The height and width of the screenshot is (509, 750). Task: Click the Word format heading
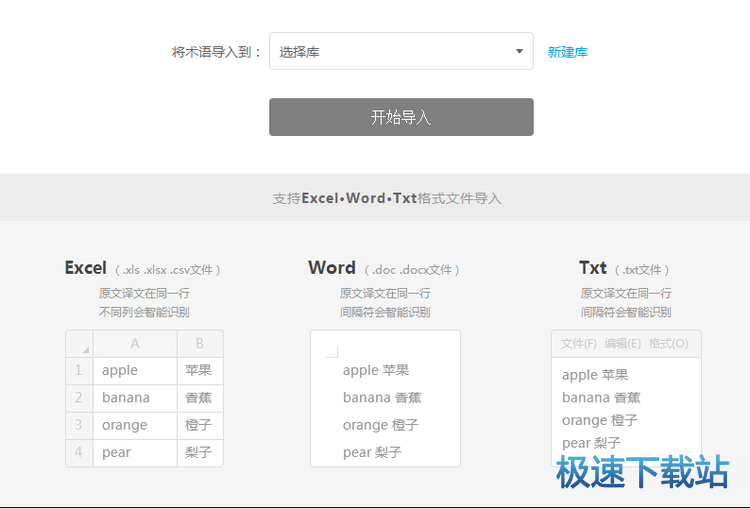click(x=332, y=268)
